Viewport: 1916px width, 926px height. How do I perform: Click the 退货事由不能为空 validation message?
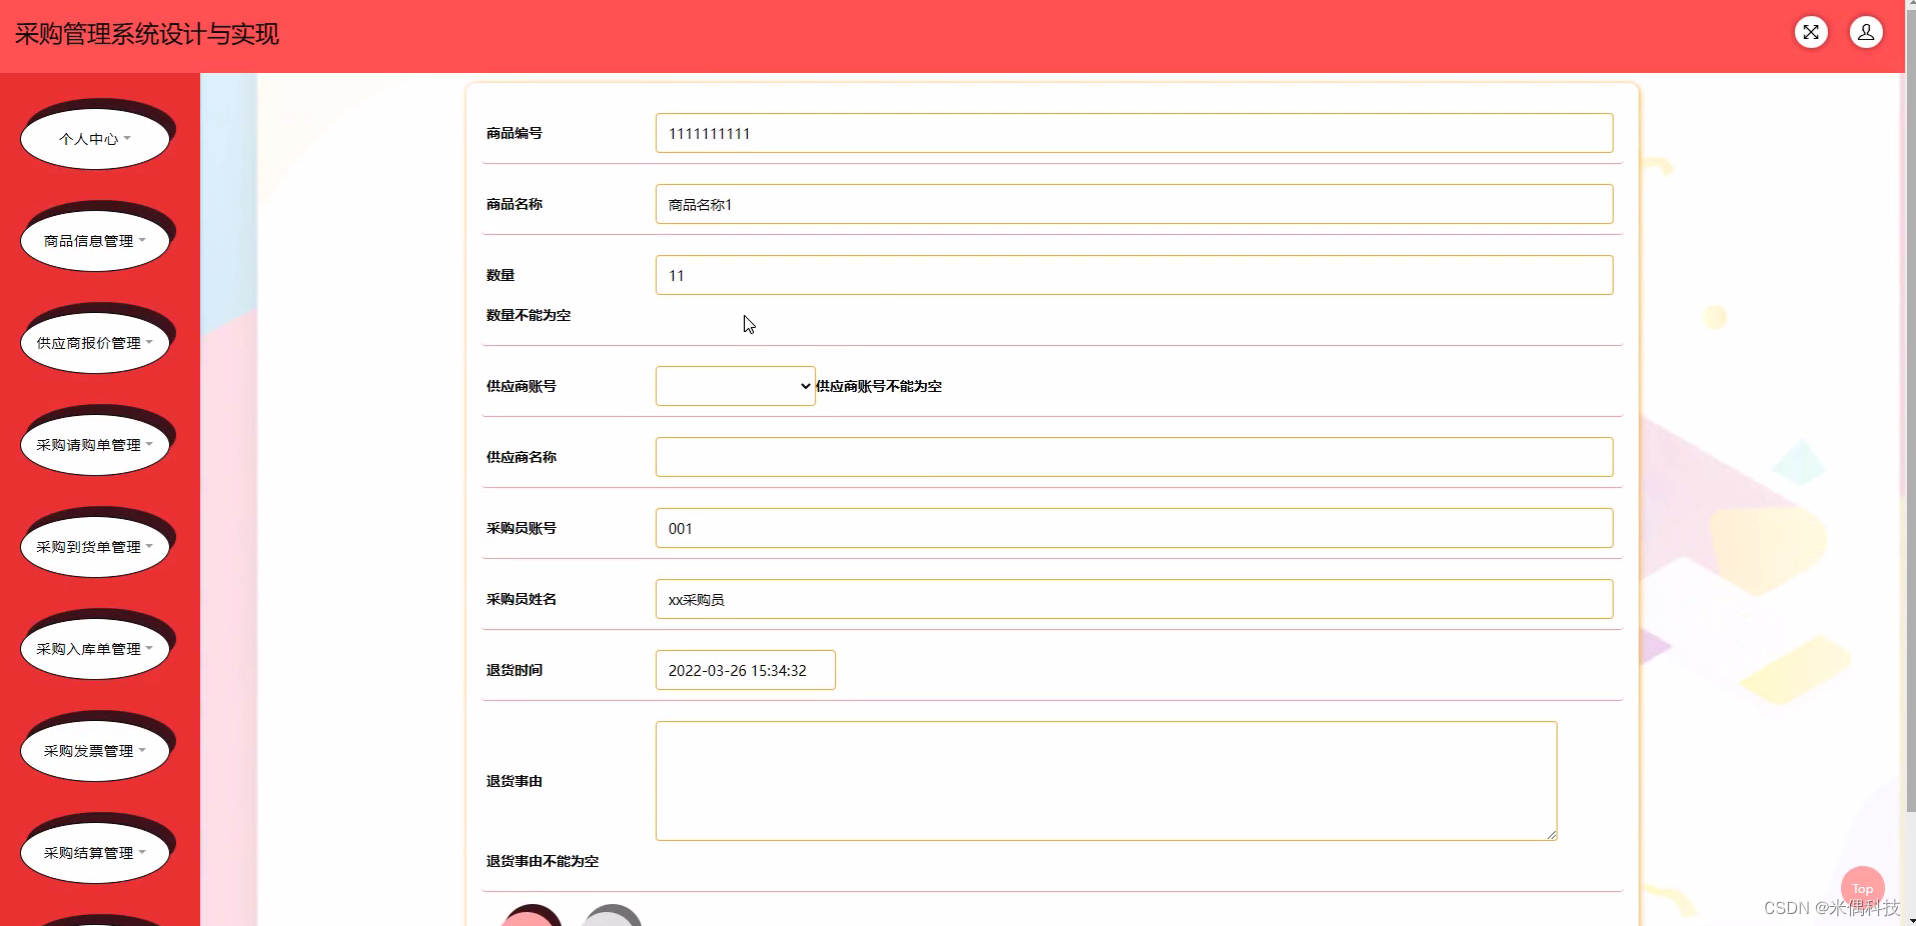(x=542, y=861)
